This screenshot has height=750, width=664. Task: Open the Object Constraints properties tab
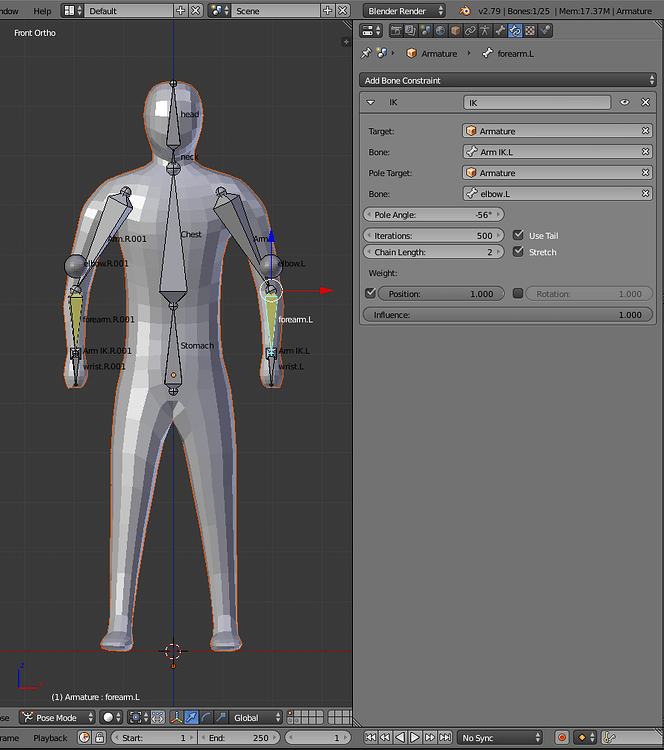pyautogui.click(x=470, y=31)
